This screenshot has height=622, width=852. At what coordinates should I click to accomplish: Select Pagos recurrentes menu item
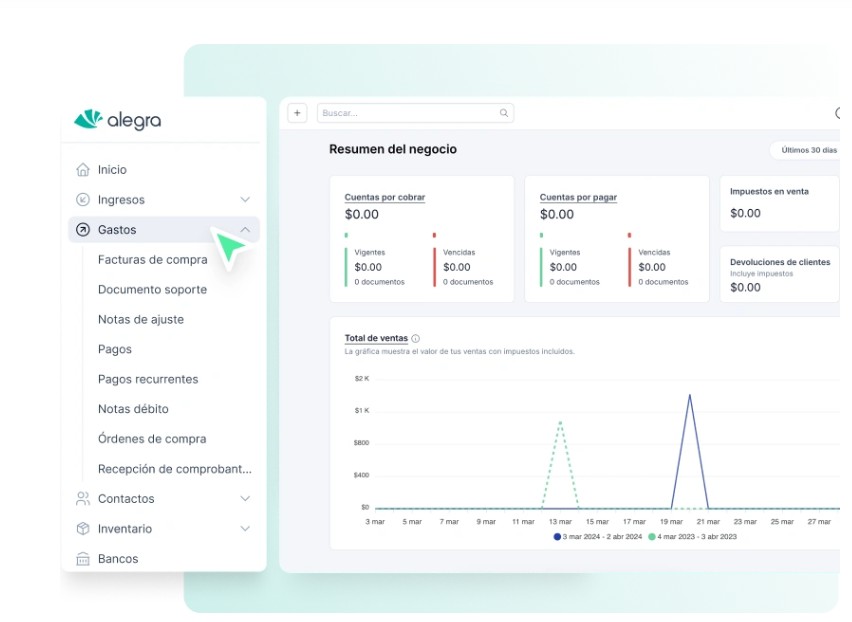[148, 379]
